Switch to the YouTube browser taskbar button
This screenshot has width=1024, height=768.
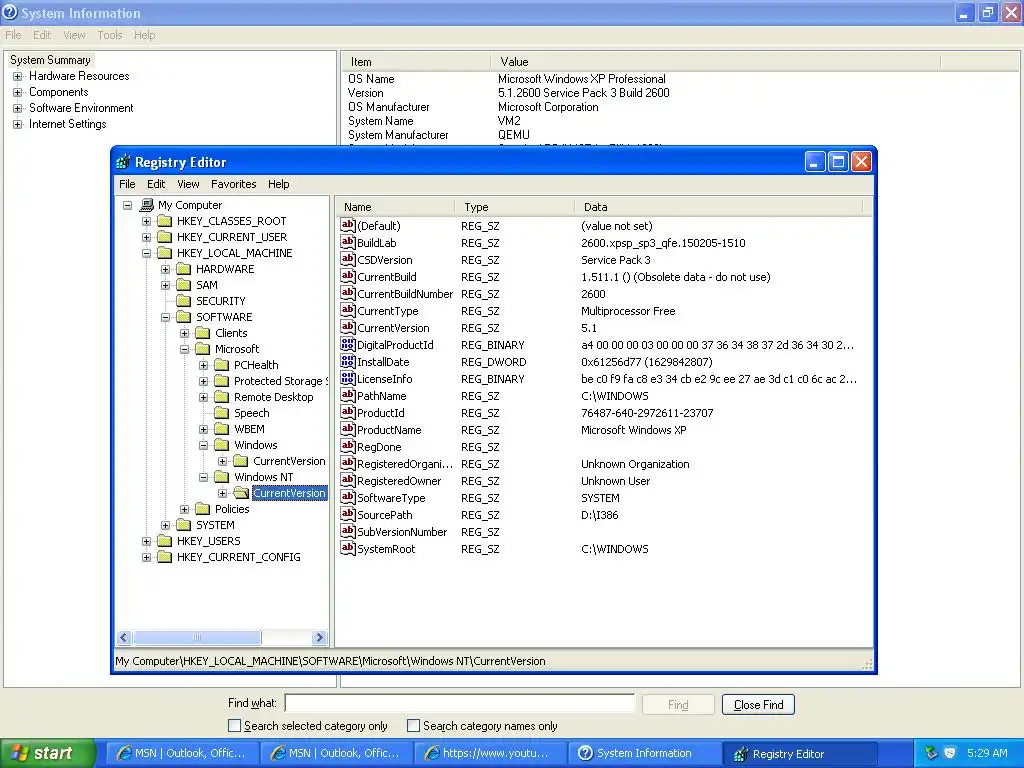(x=490, y=753)
